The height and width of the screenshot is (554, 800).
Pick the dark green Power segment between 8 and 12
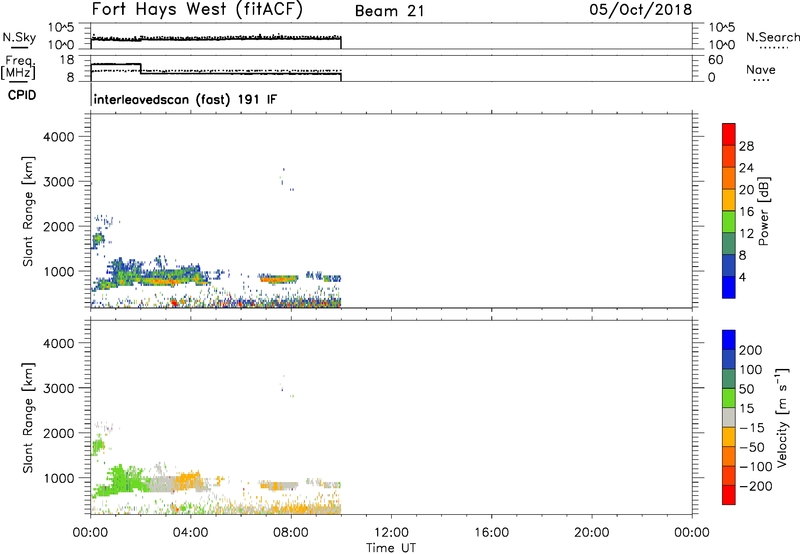[729, 244]
